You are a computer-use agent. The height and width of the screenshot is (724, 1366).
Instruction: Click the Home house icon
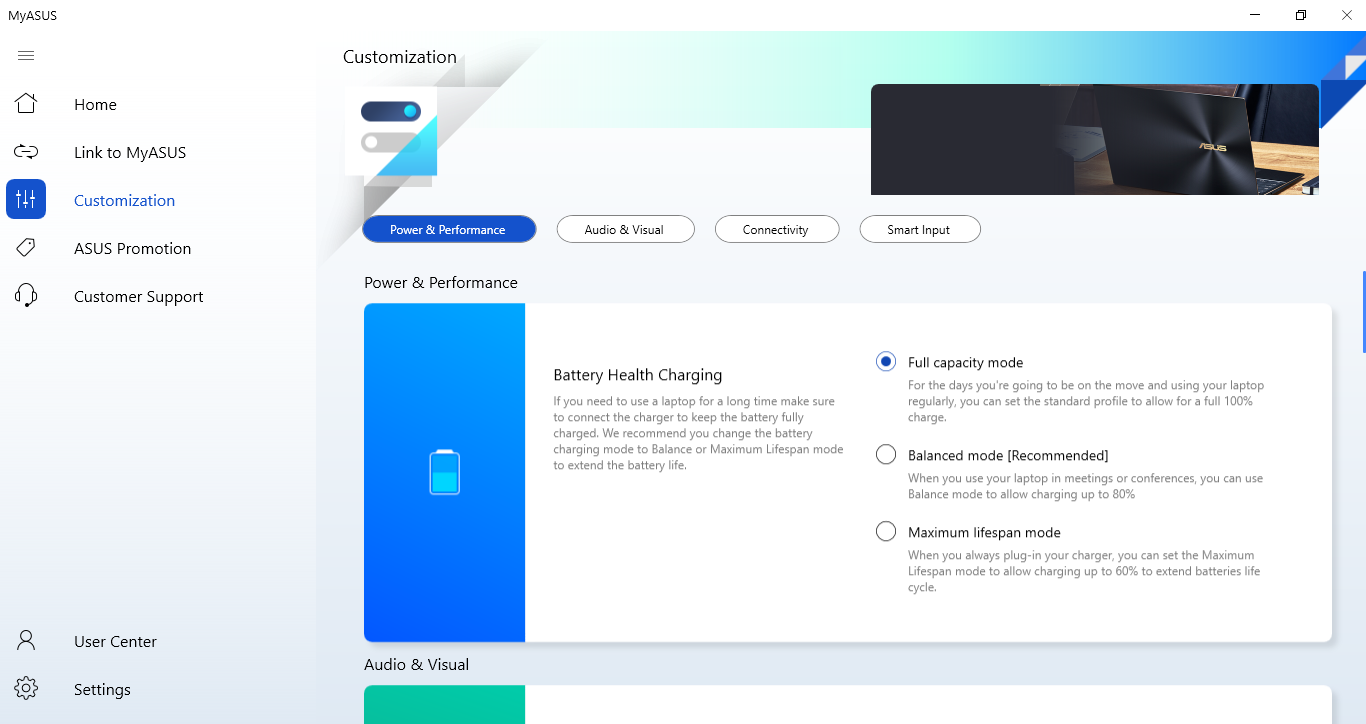(x=26, y=104)
